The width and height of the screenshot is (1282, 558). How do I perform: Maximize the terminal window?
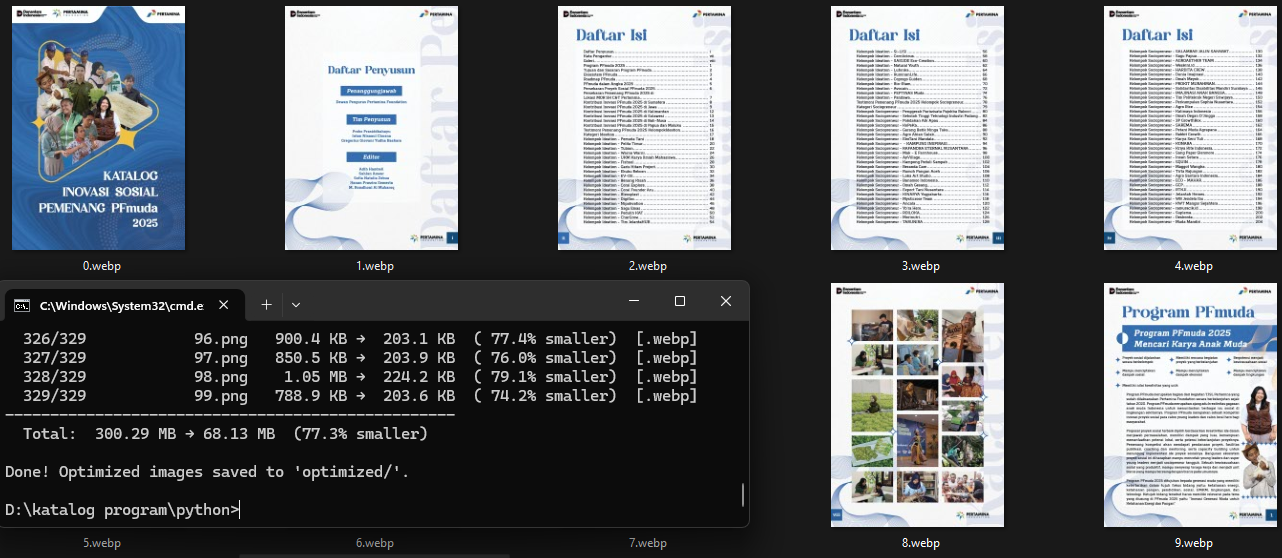[x=680, y=301]
